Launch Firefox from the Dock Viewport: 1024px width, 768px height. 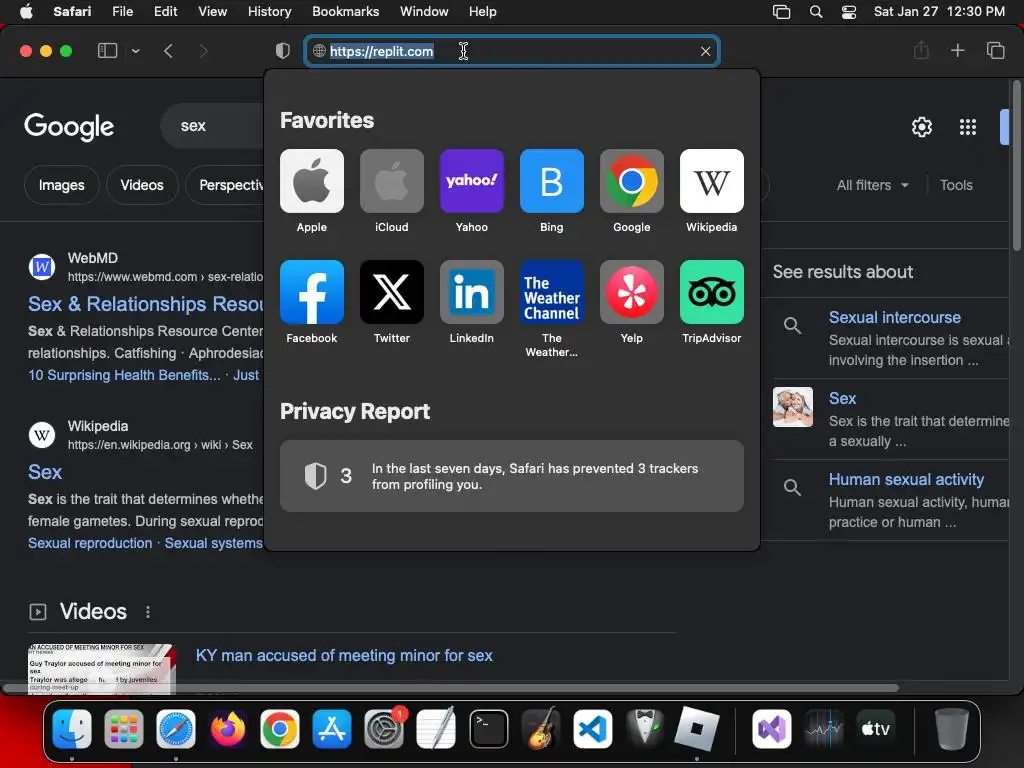click(227, 728)
